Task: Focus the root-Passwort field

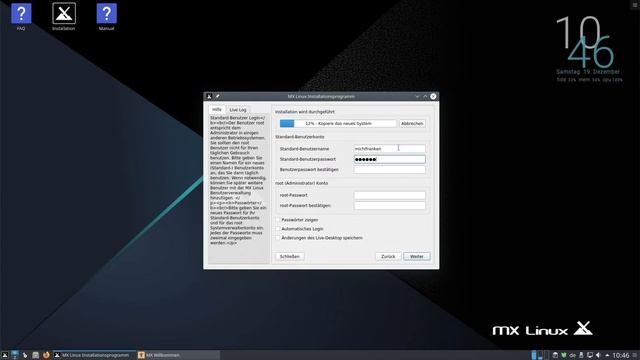Action: pyautogui.click(x=389, y=195)
